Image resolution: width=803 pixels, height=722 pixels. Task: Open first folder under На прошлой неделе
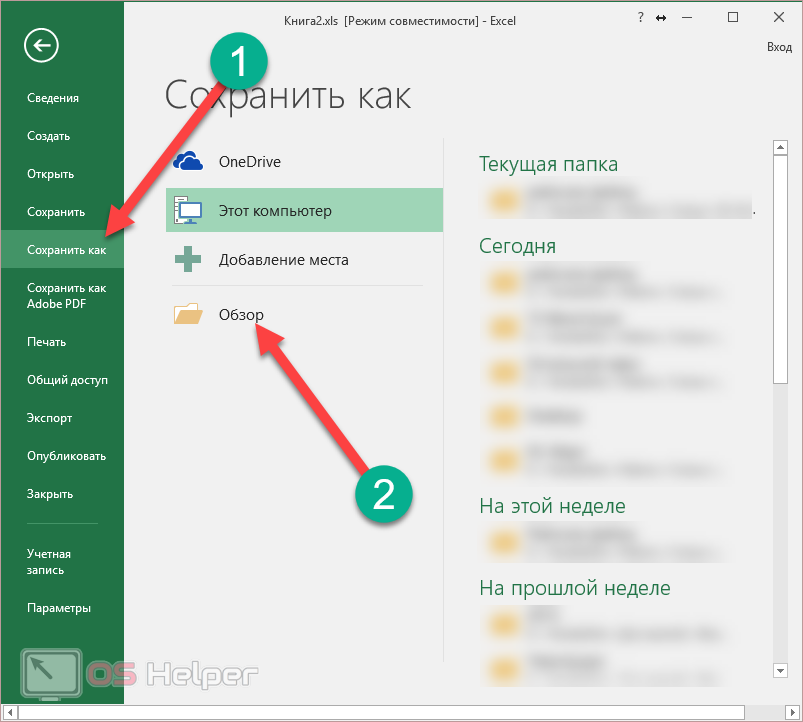[604, 625]
